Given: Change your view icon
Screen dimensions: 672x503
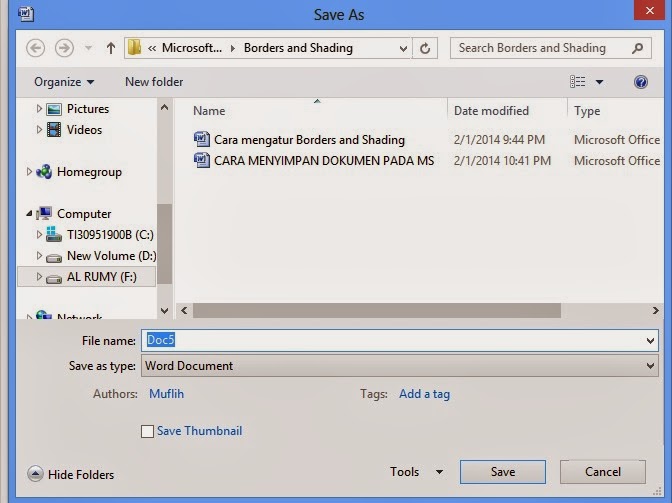Looking at the screenshot, I should point(578,81).
